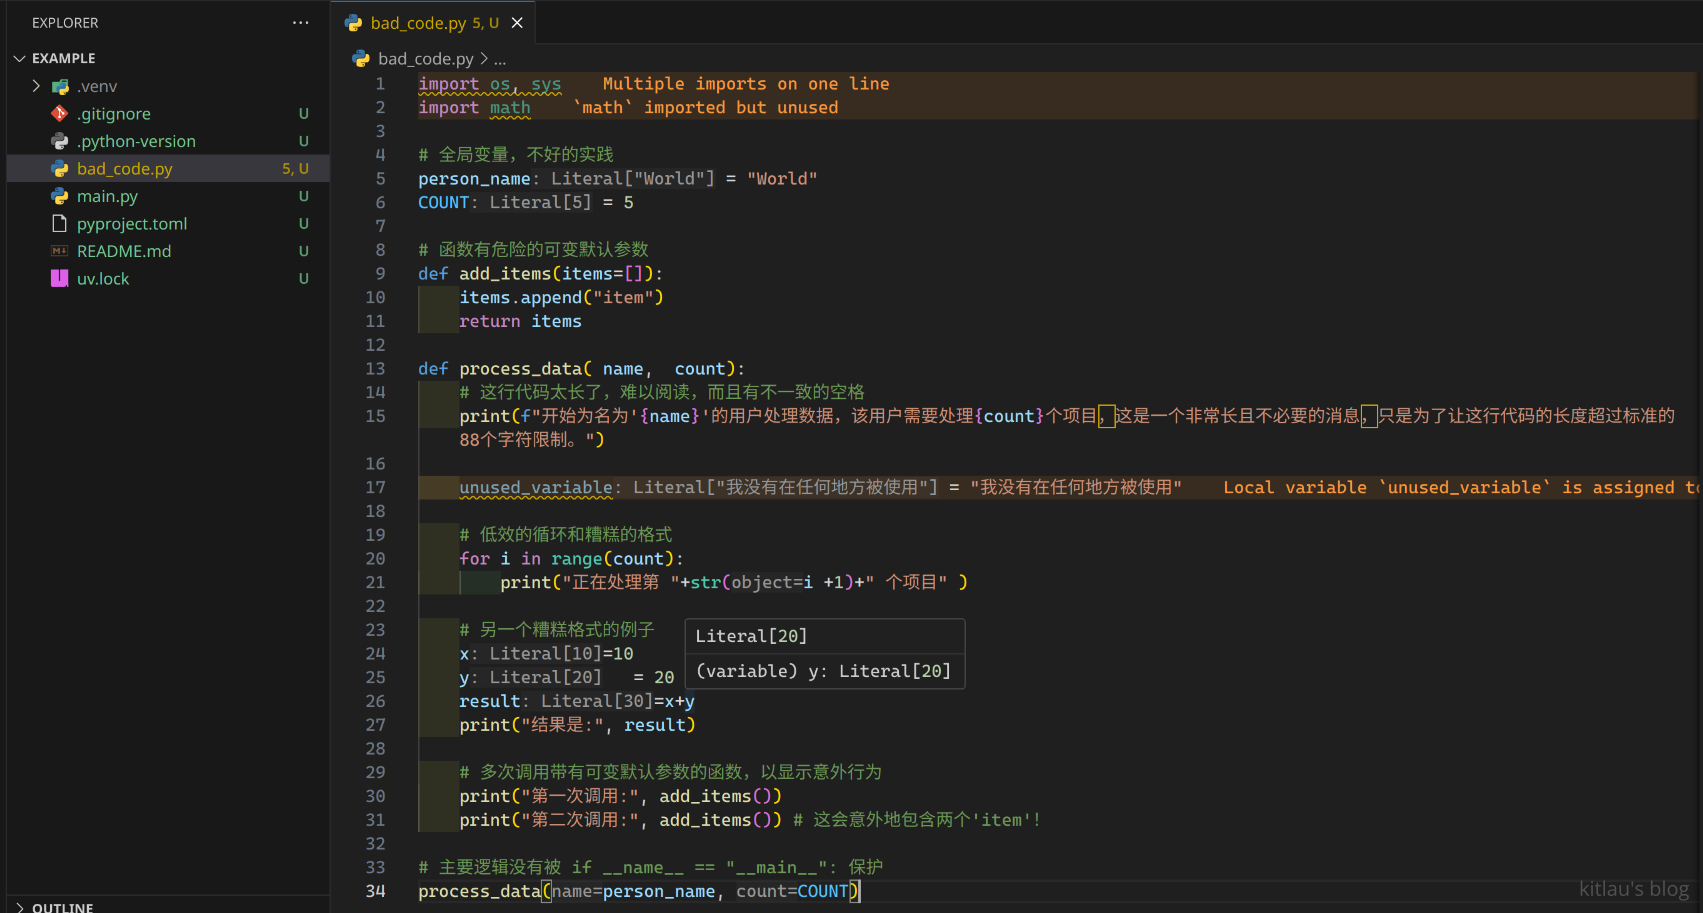
Task: Expand the OUTLINE panel
Action: click(19, 907)
